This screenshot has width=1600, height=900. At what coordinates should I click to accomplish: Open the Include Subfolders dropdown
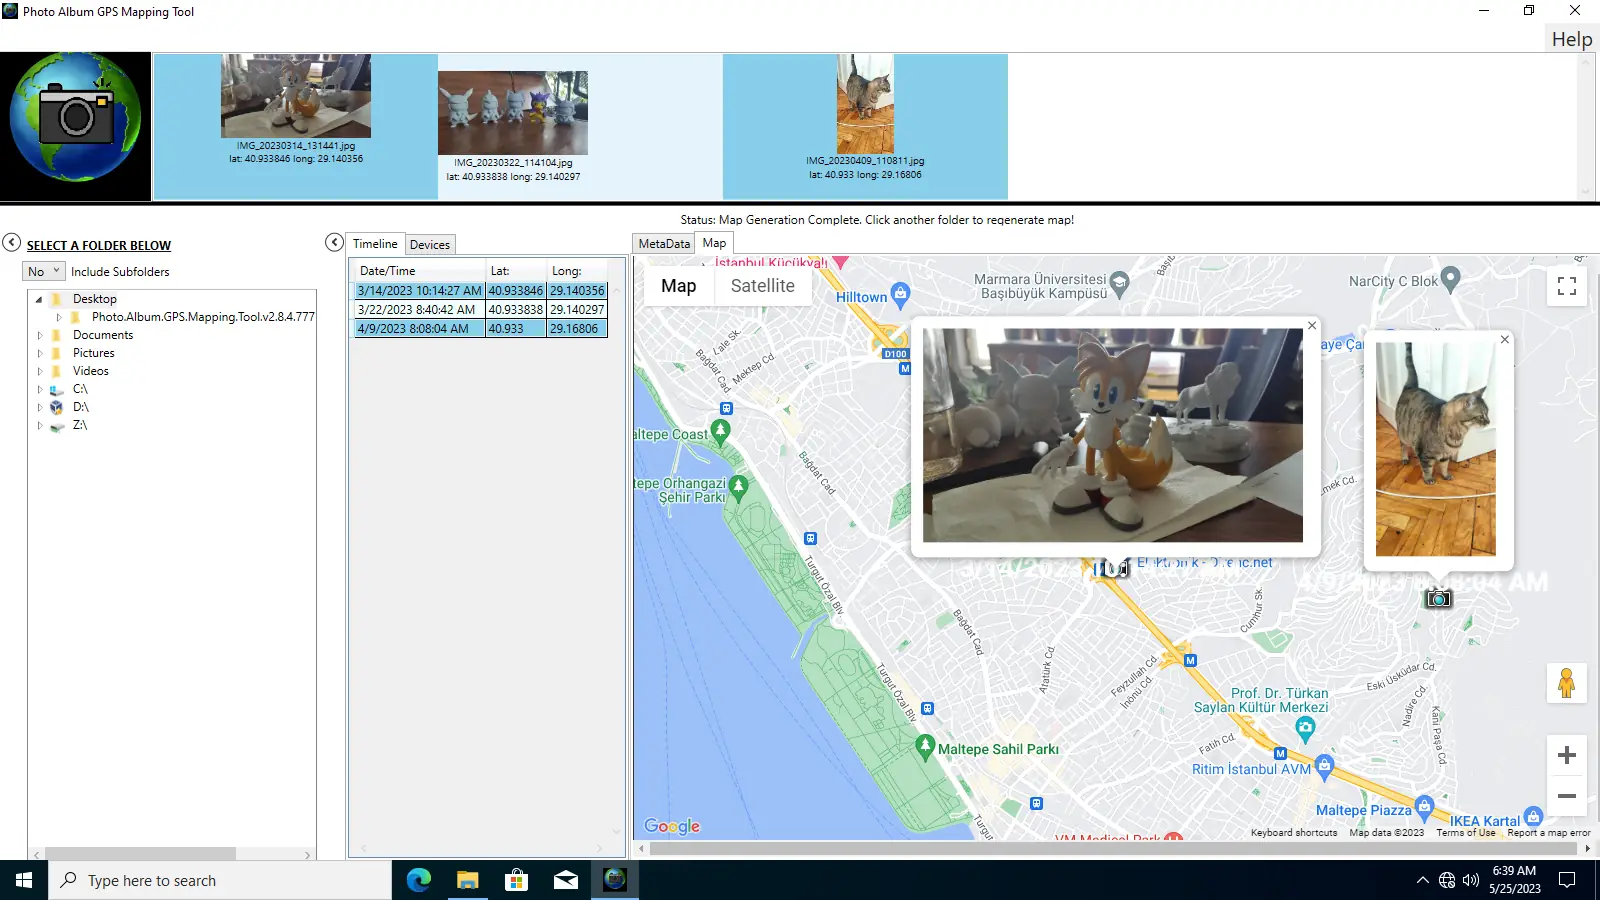pyautogui.click(x=44, y=271)
